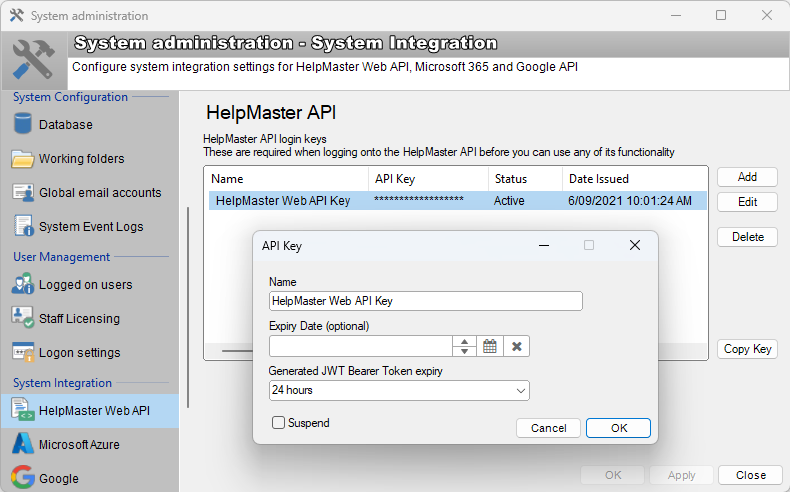
Task: Click the Delete button
Action: pos(747,237)
